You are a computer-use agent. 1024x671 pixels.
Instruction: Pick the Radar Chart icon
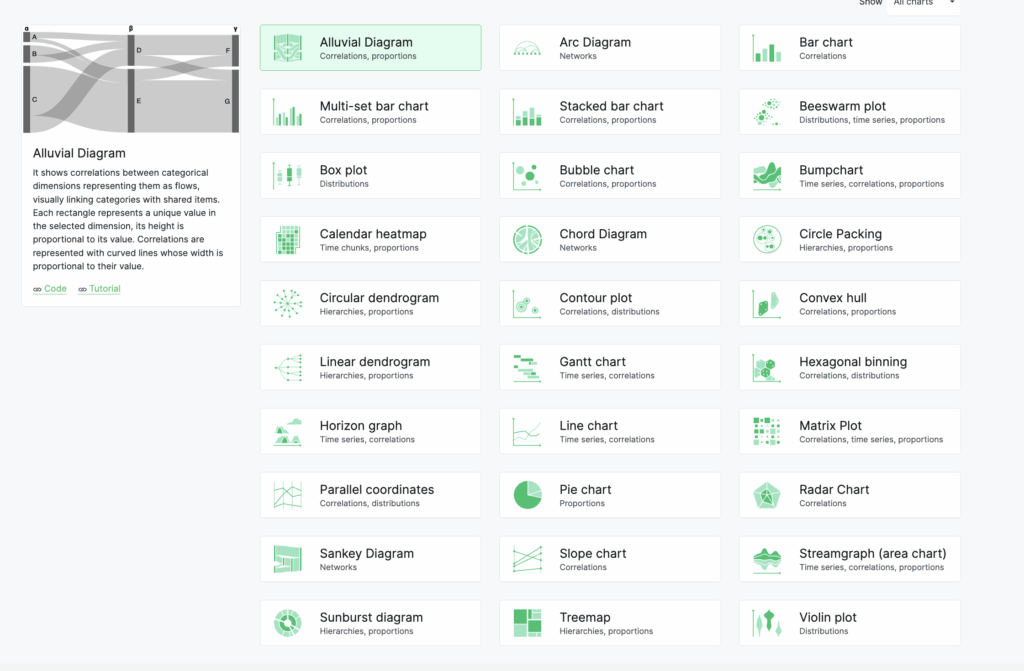(x=767, y=495)
